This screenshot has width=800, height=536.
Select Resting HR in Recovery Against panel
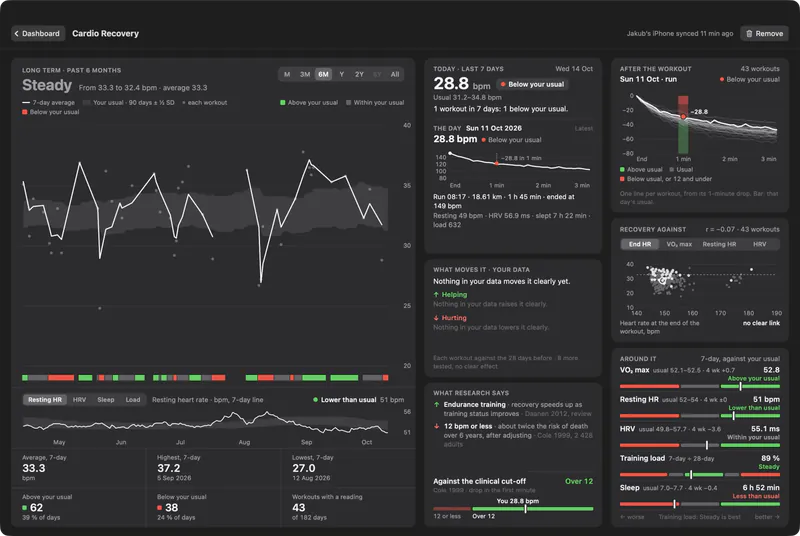719,244
